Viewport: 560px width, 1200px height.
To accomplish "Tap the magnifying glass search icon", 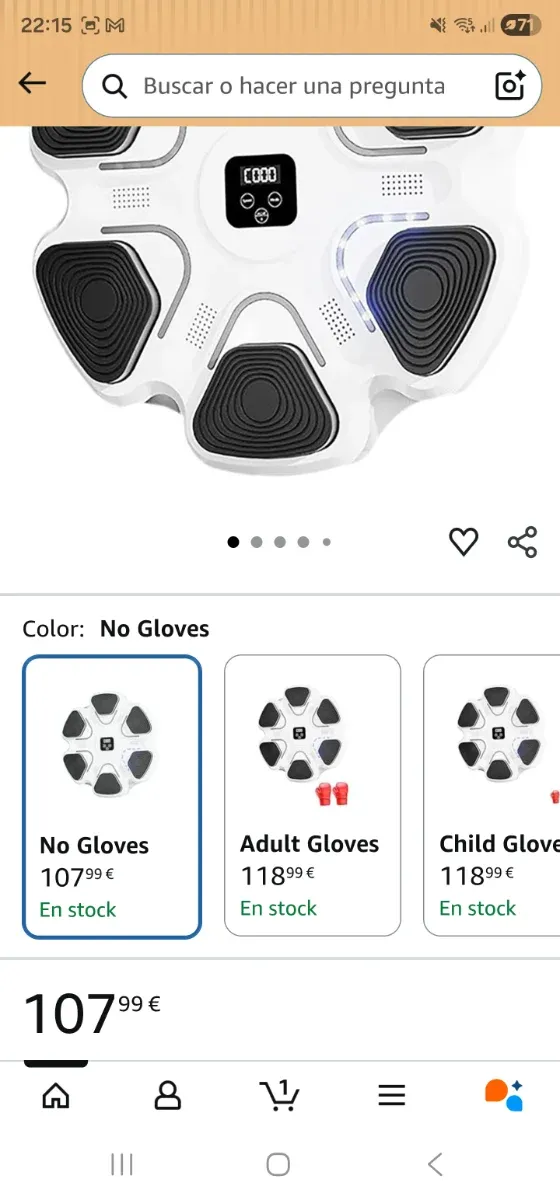I will pyautogui.click(x=115, y=87).
